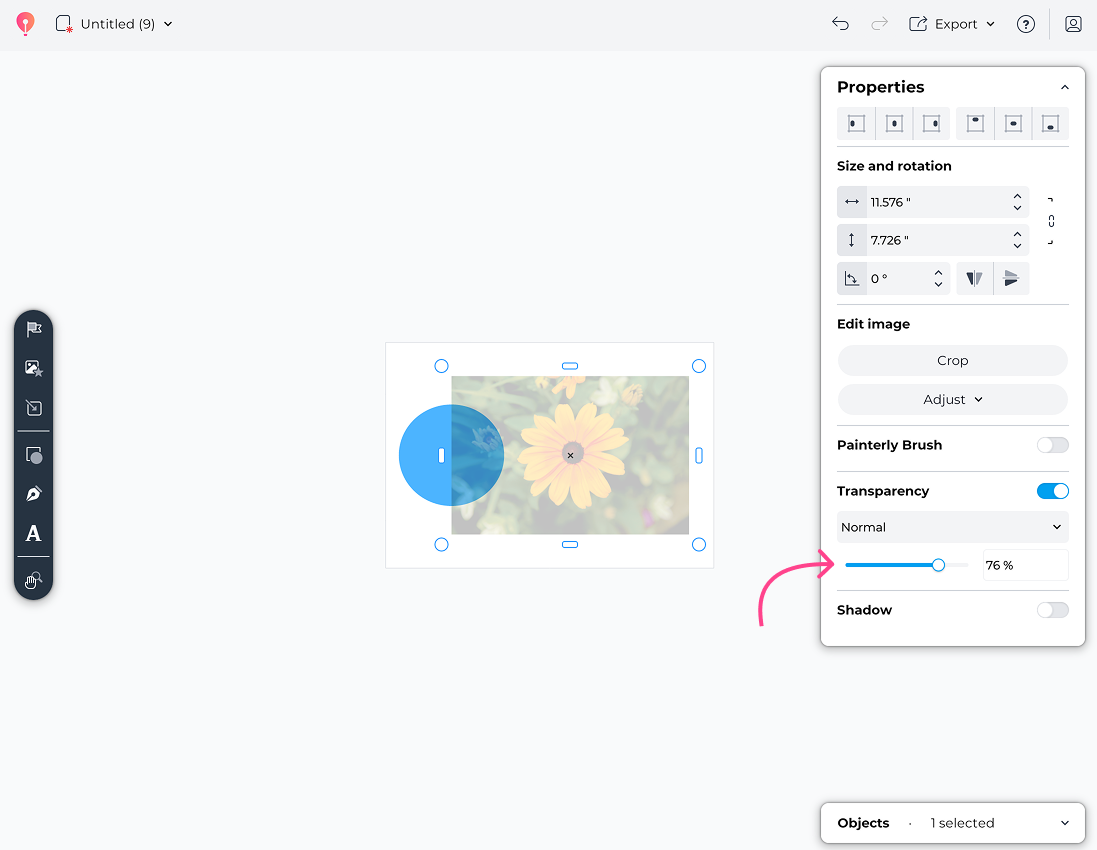The width and height of the screenshot is (1097, 850).
Task: Open the Untitled (9) document menu
Action: tap(114, 24)
